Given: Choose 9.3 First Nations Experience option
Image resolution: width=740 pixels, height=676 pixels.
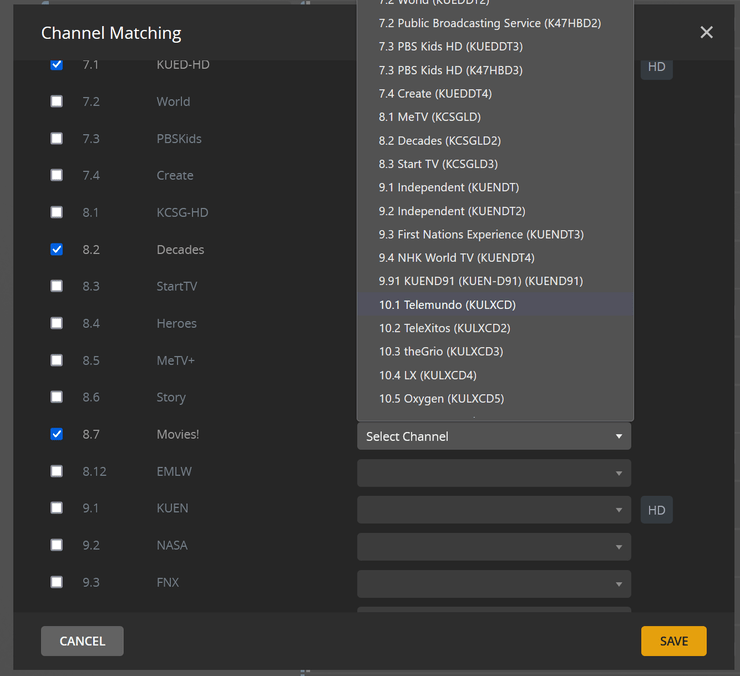Looking at the screenshot, I should pyautogui.click(x=495, y=234).
